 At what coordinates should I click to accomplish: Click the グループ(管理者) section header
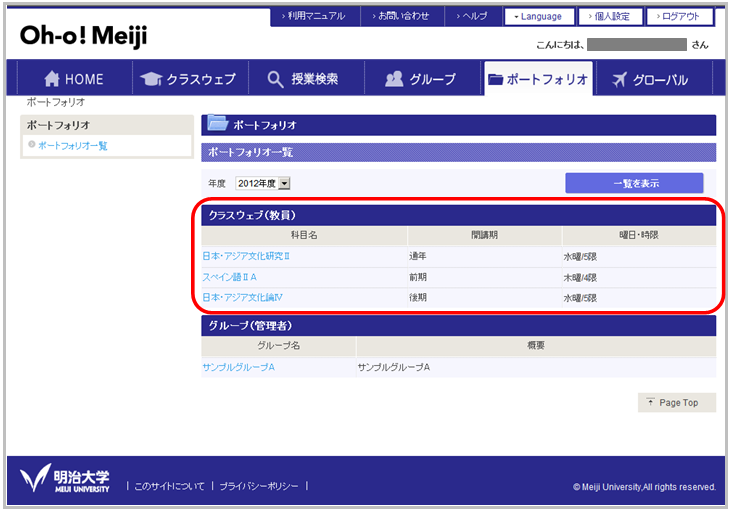pyautogui.click(x=458, y=325)
